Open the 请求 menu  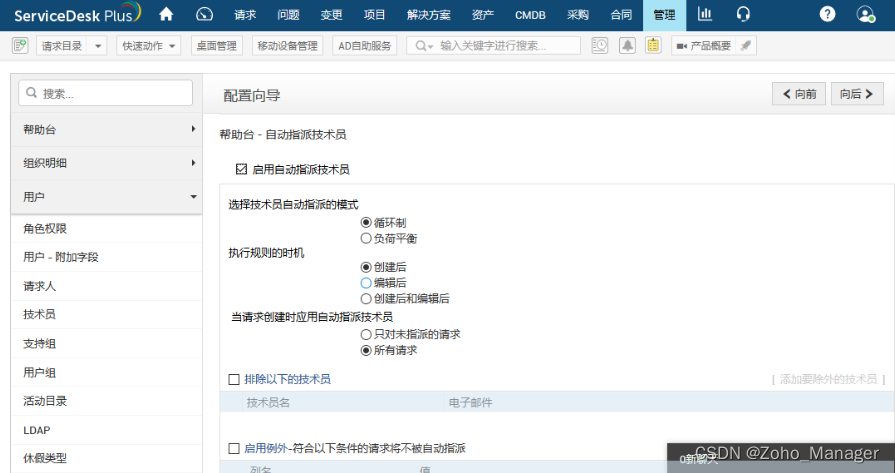click(245, 15)
